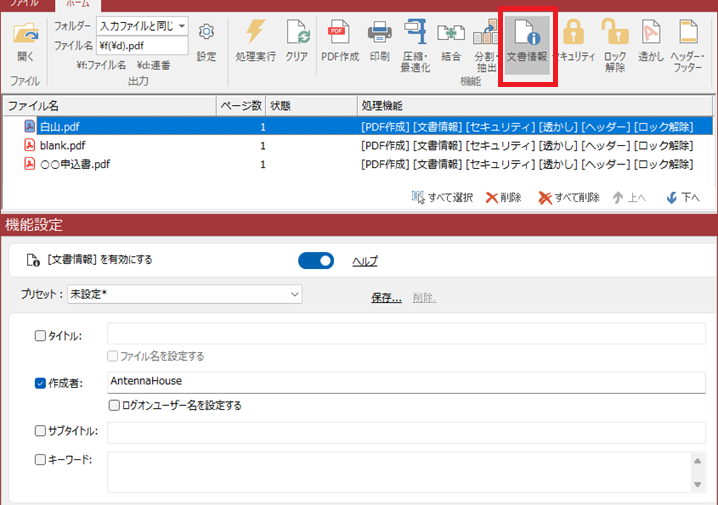Click the ファイル名 output name field
This screenshot has width=718, height=505.
pos(142,46)
